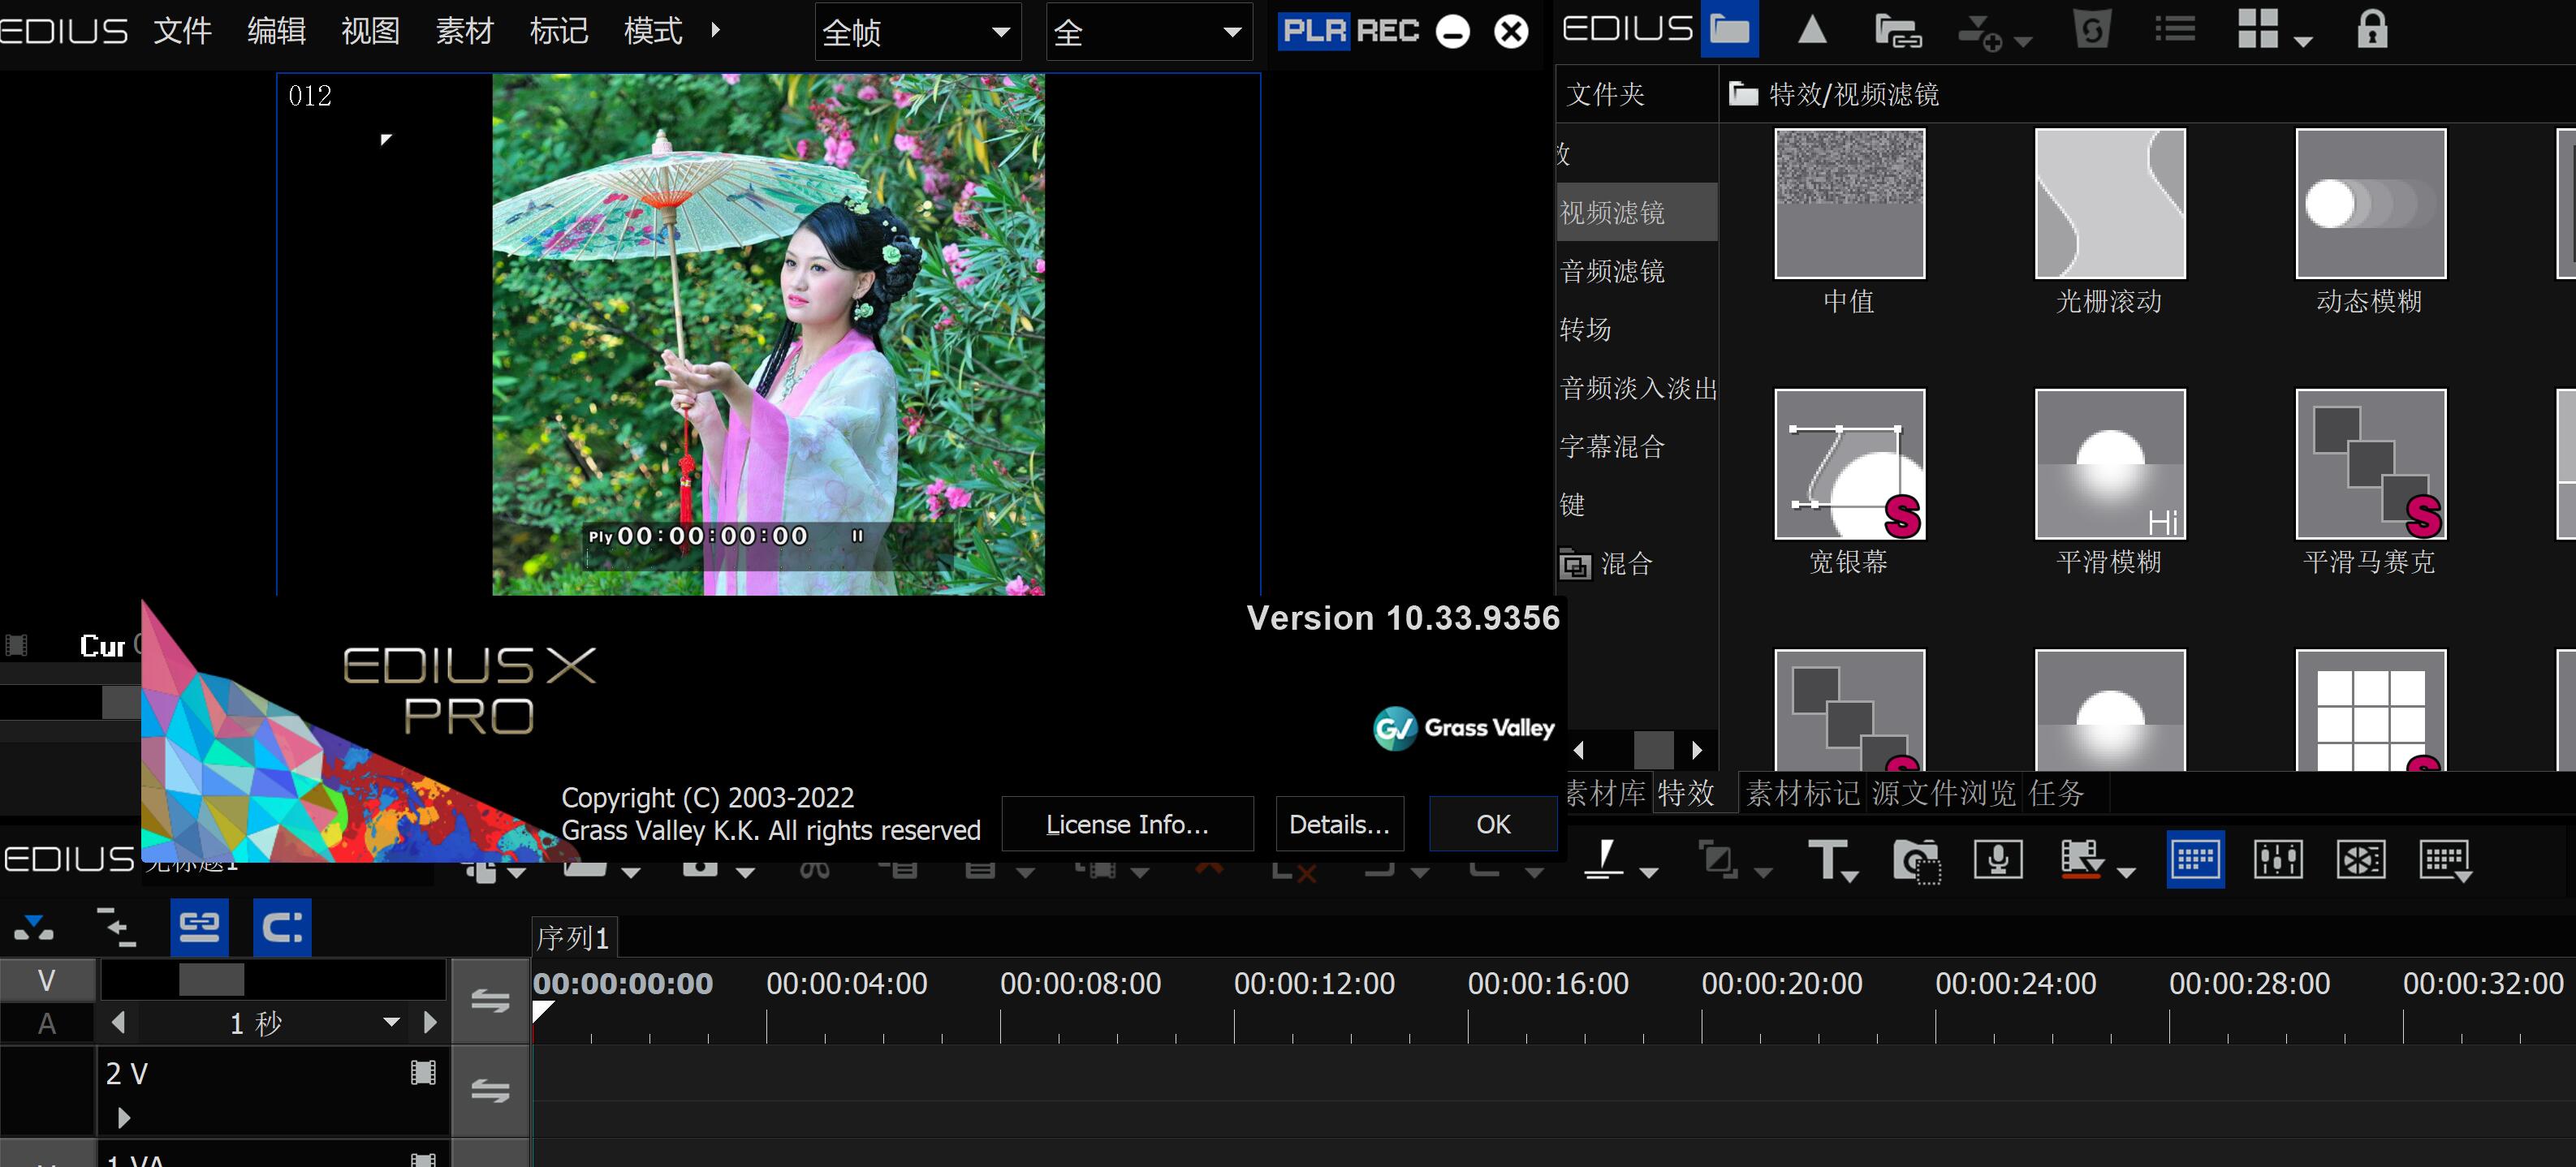Toggle the effects lock icon
The height and width of the screenshot is (1167, 2576).
[x=2372, y=29]
